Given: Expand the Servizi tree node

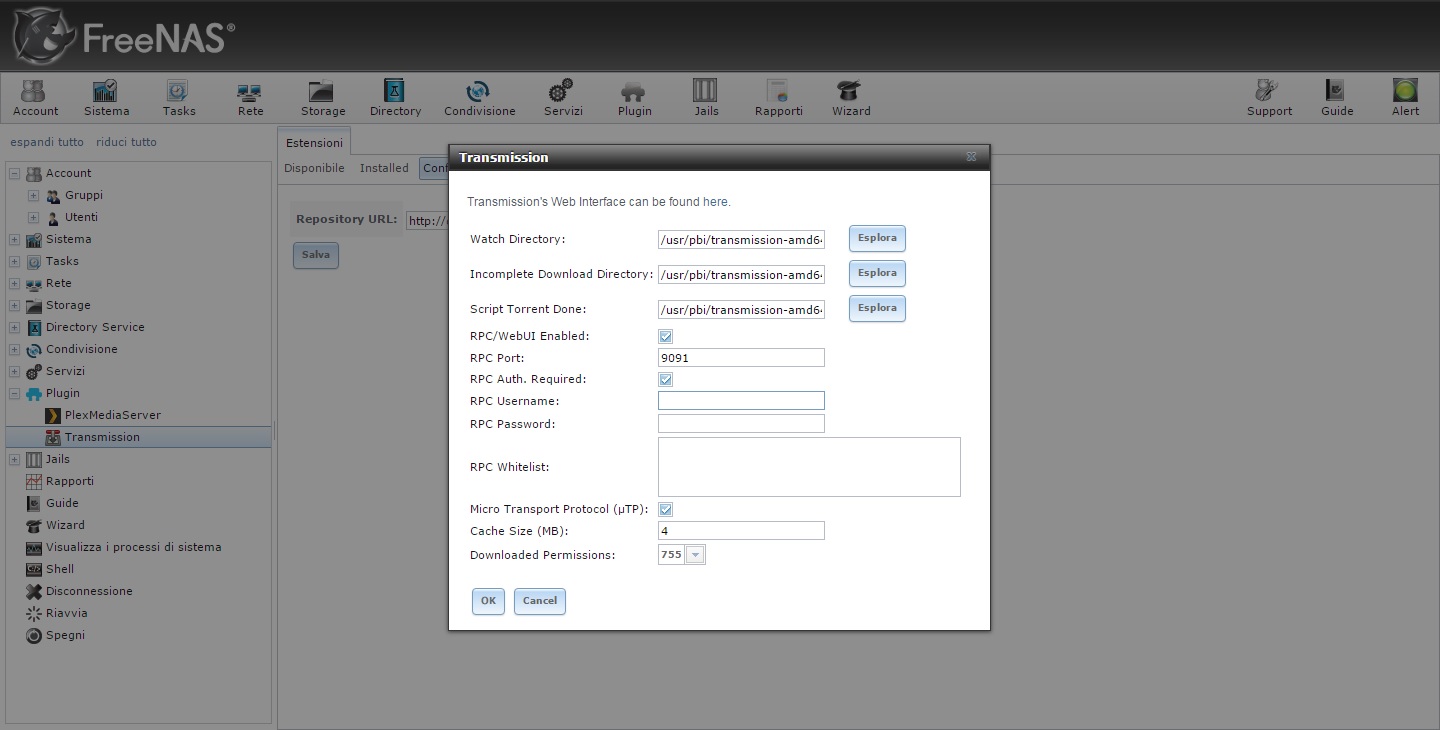Looking at the screenshot, I should click(x=14, y=371).
